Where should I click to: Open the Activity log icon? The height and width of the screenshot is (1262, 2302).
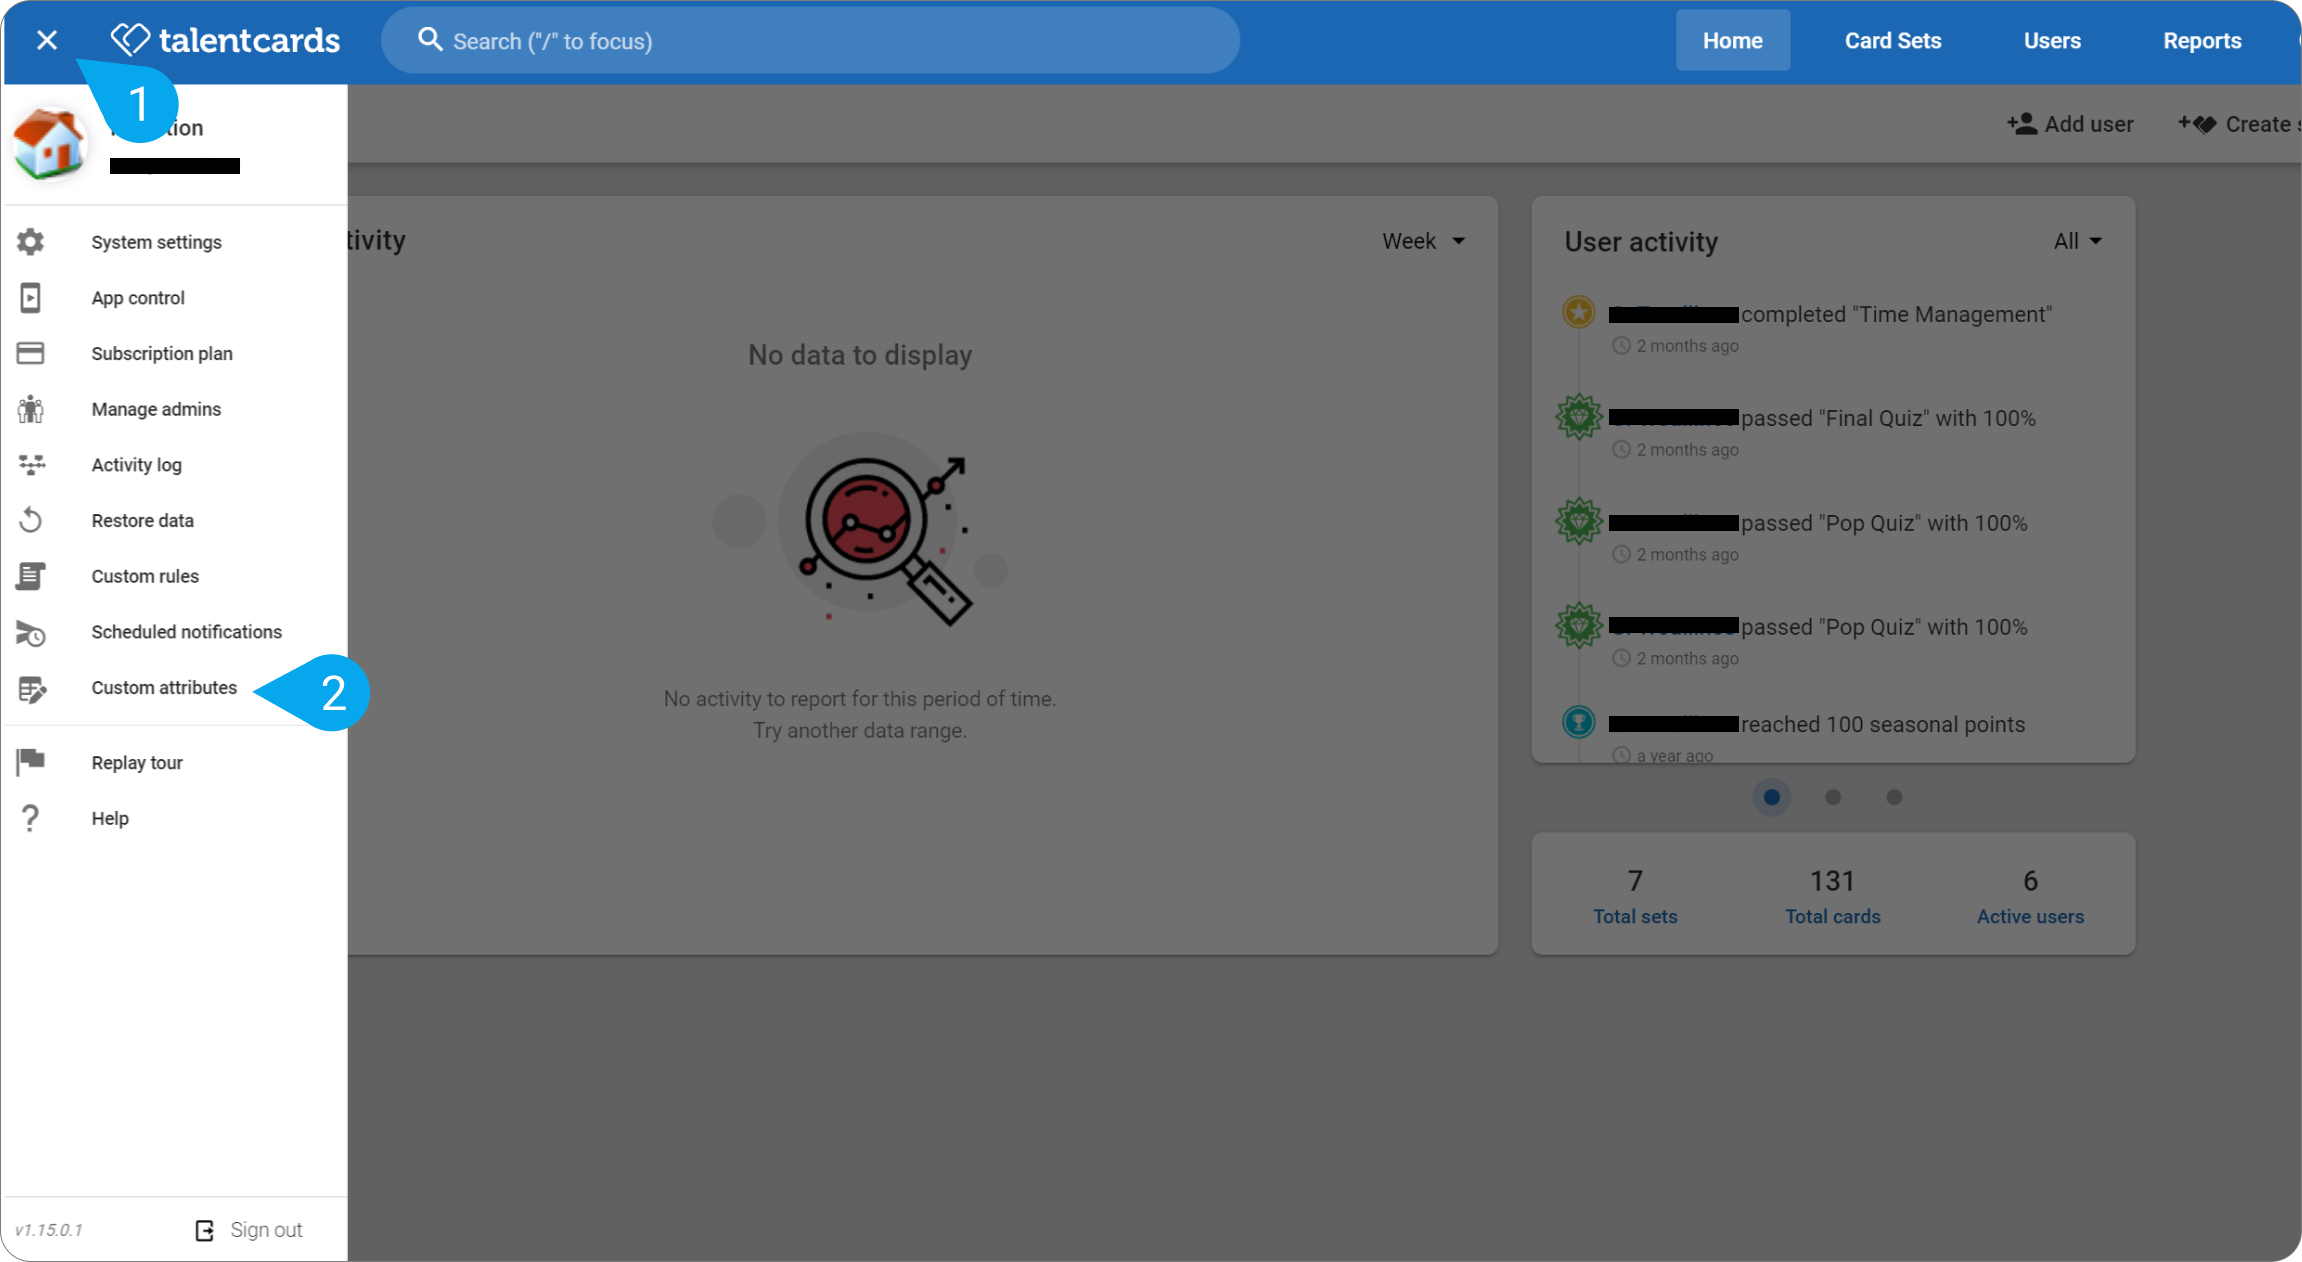click(31, 465)
